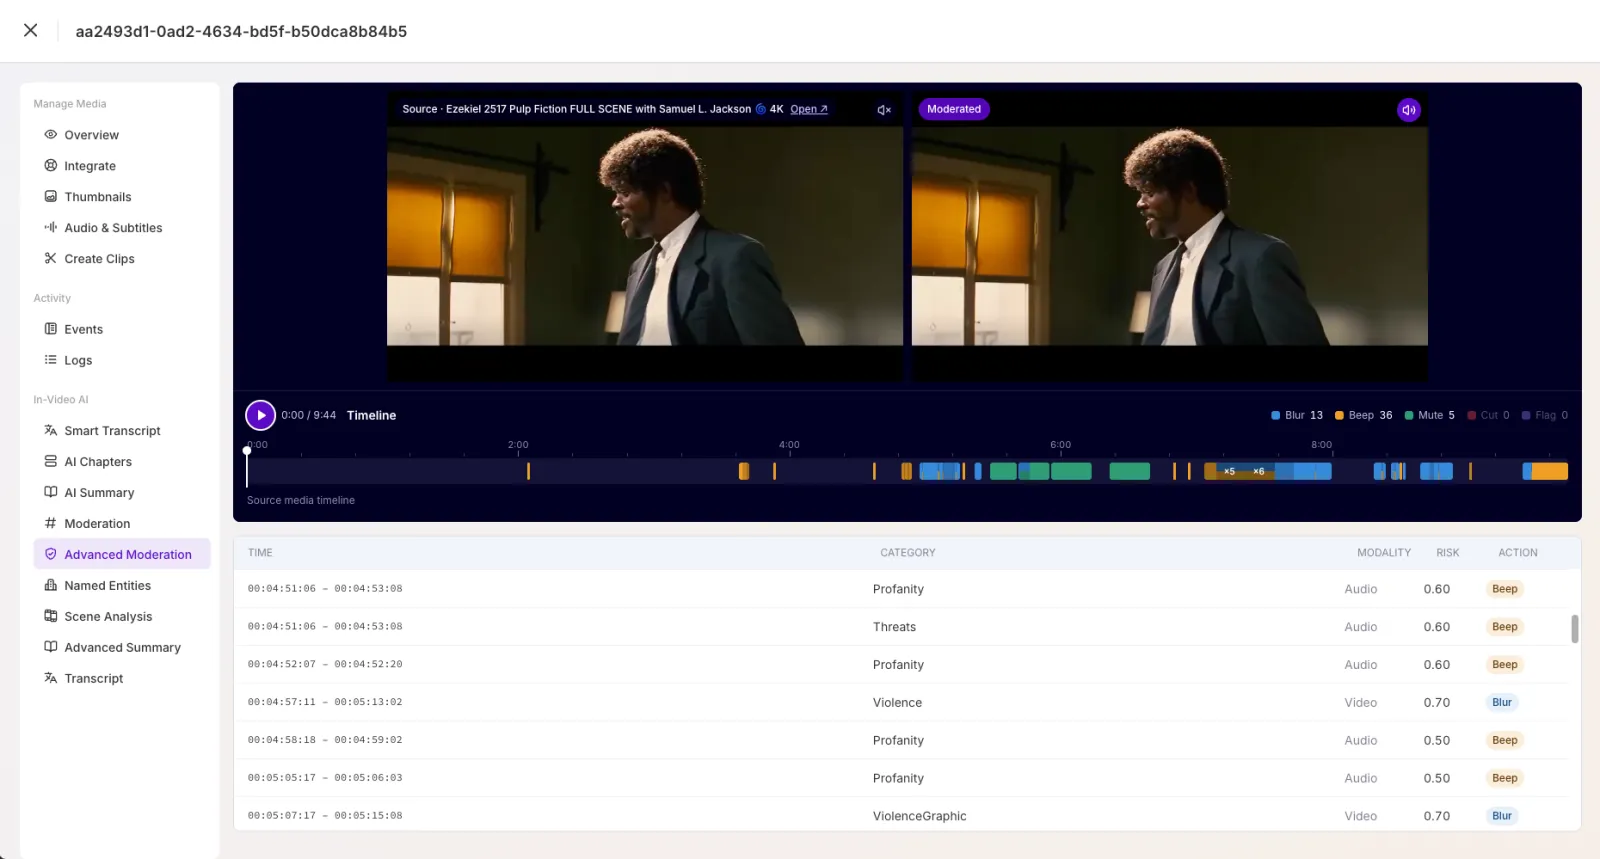
Task: Click the moderation table scrollbar
Action: [x=1574, y=629]
